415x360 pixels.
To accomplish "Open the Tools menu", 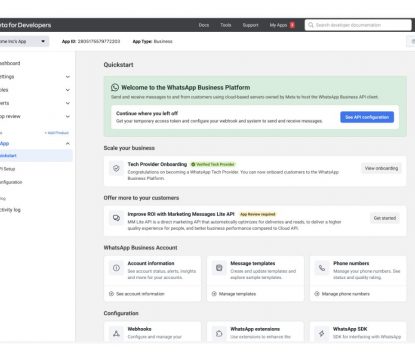I will point(226,25).
